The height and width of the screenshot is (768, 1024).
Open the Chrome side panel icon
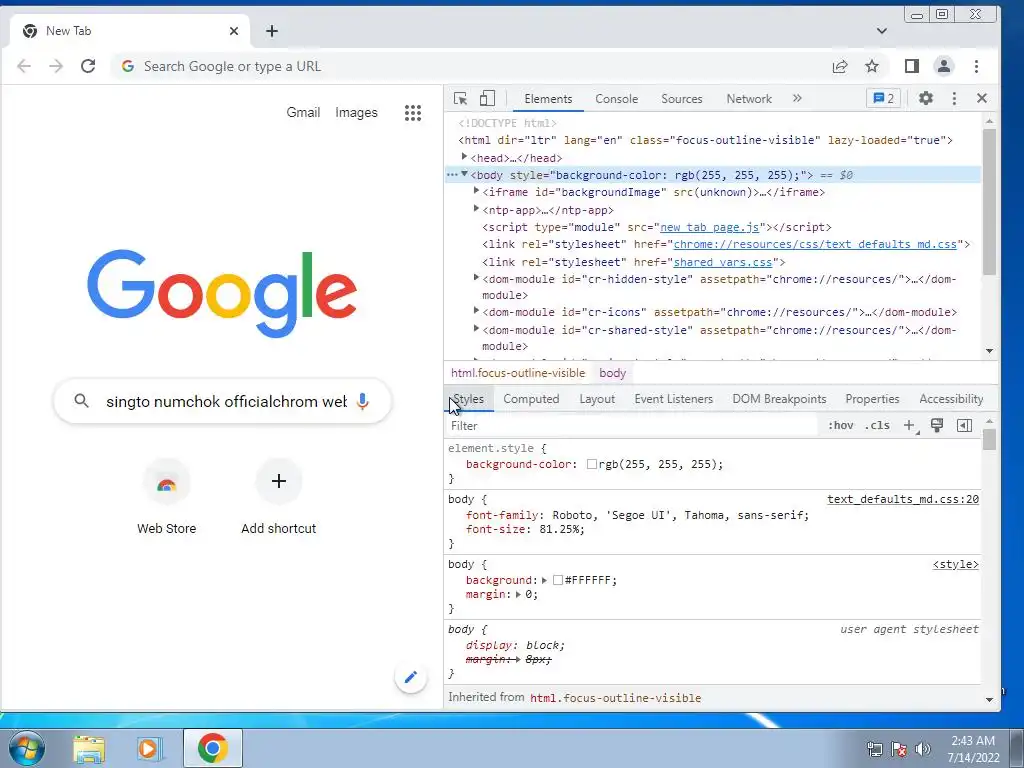point(912,66)
